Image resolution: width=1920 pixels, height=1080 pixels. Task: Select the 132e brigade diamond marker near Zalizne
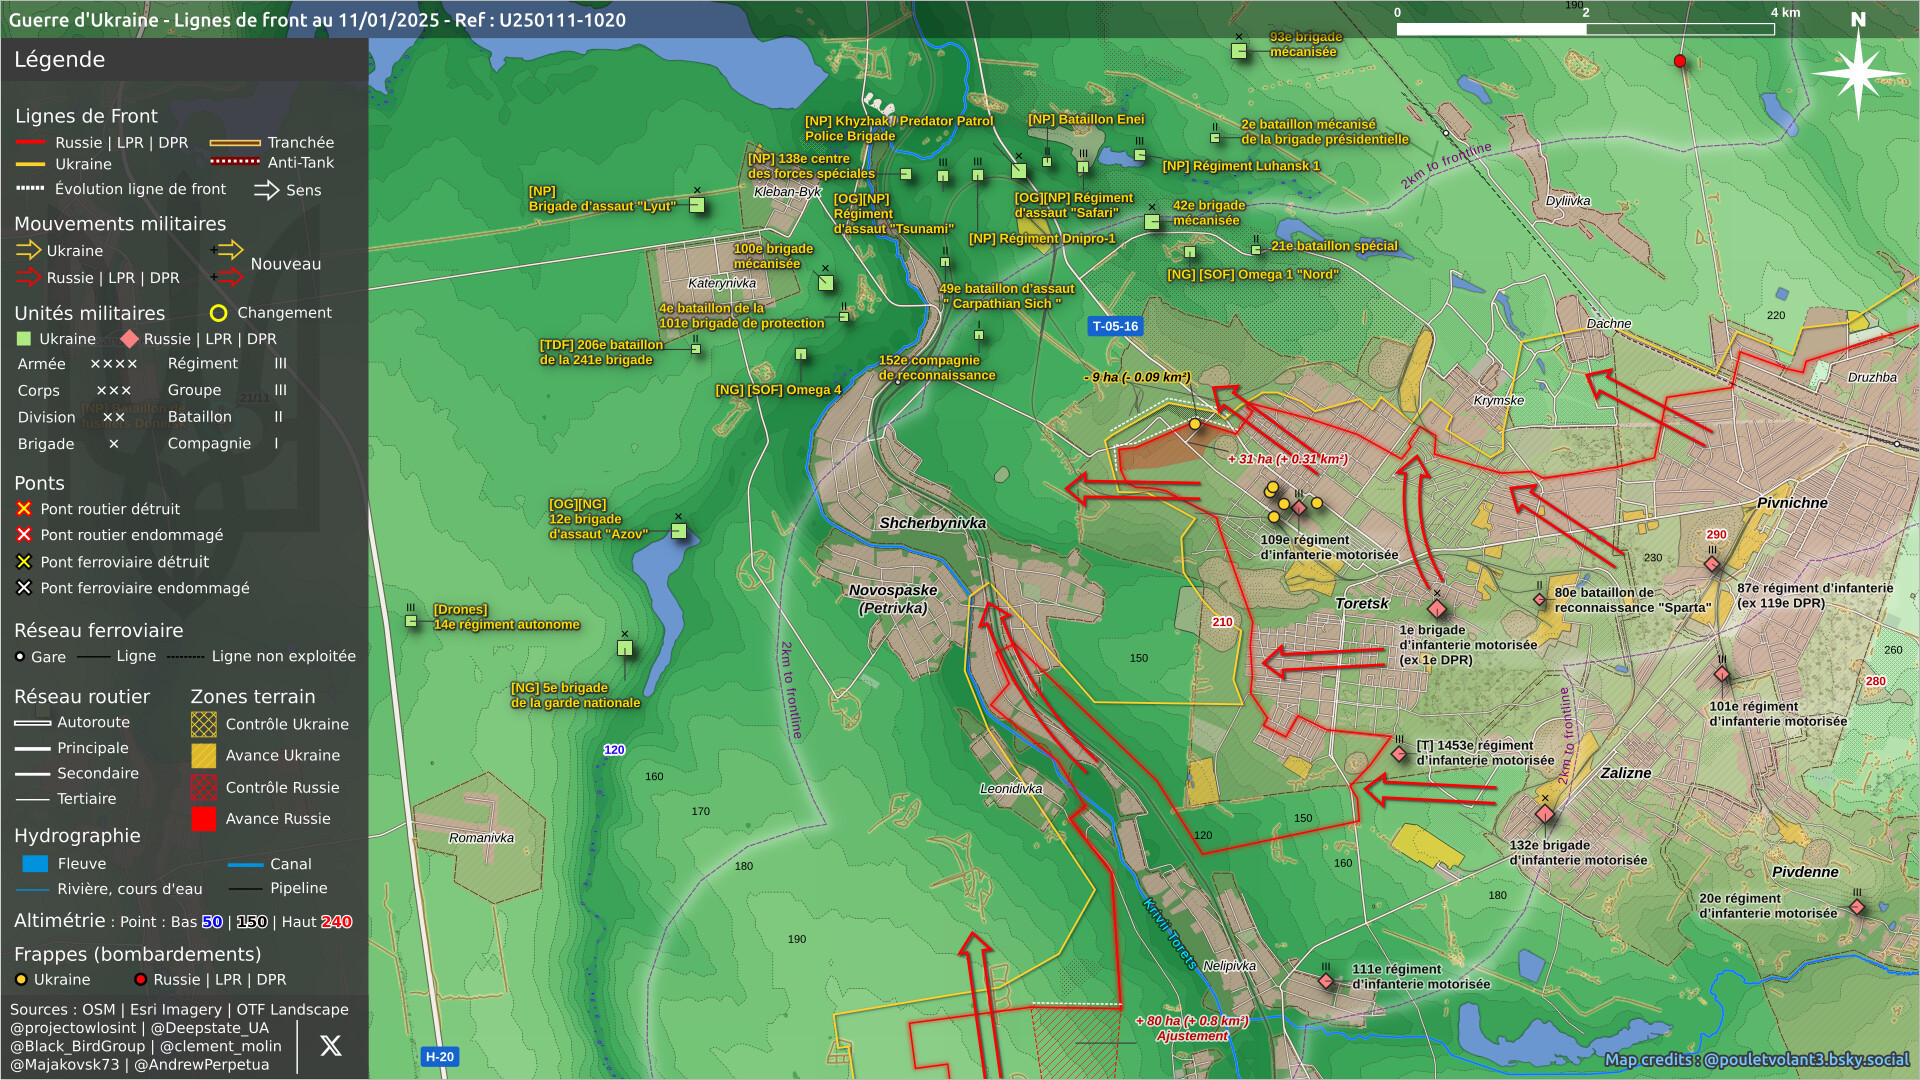tap(1545, 814)
